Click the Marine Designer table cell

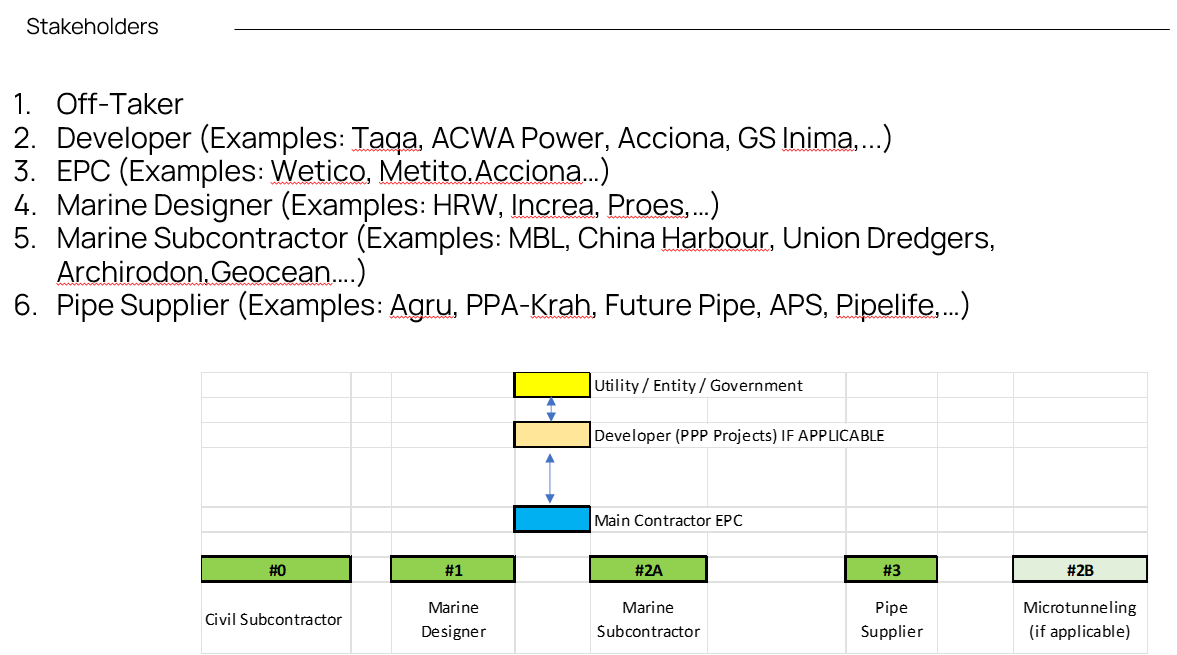pos(453,619)
